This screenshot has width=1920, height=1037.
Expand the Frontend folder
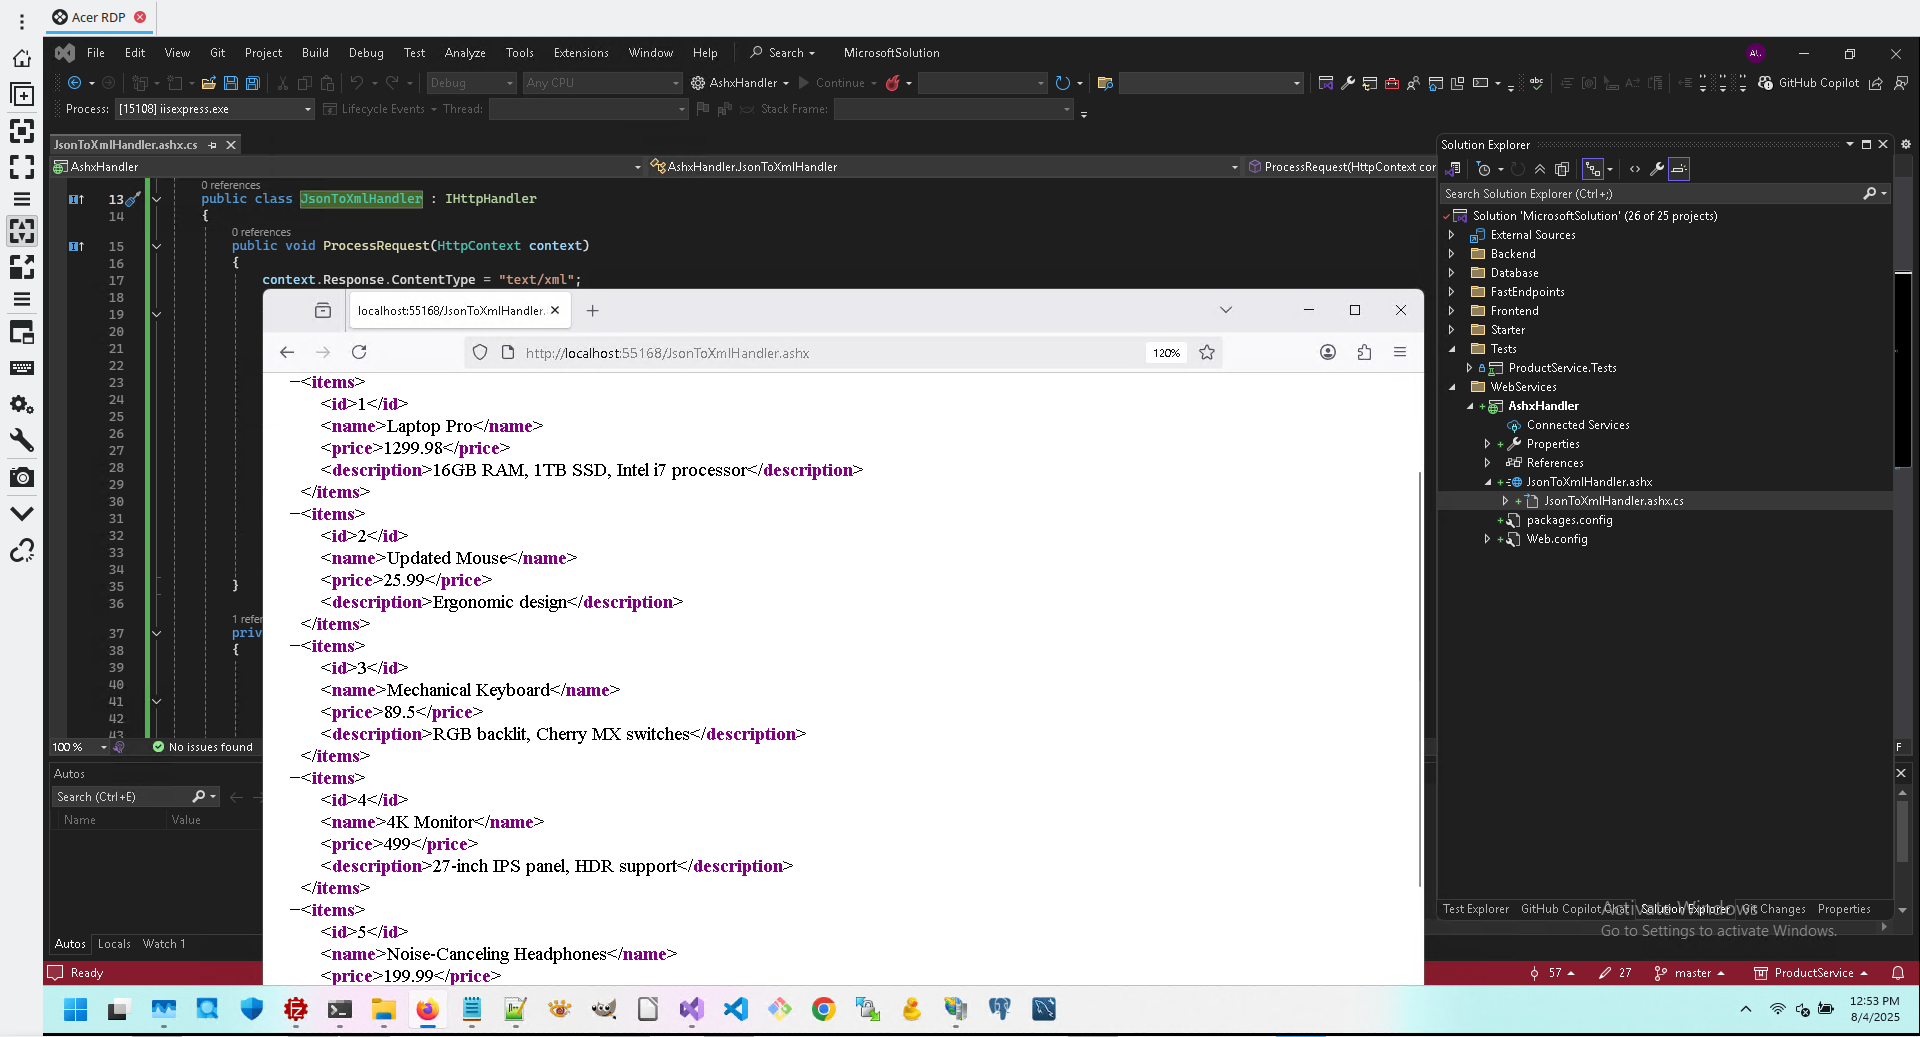[x=1452, y=311]
